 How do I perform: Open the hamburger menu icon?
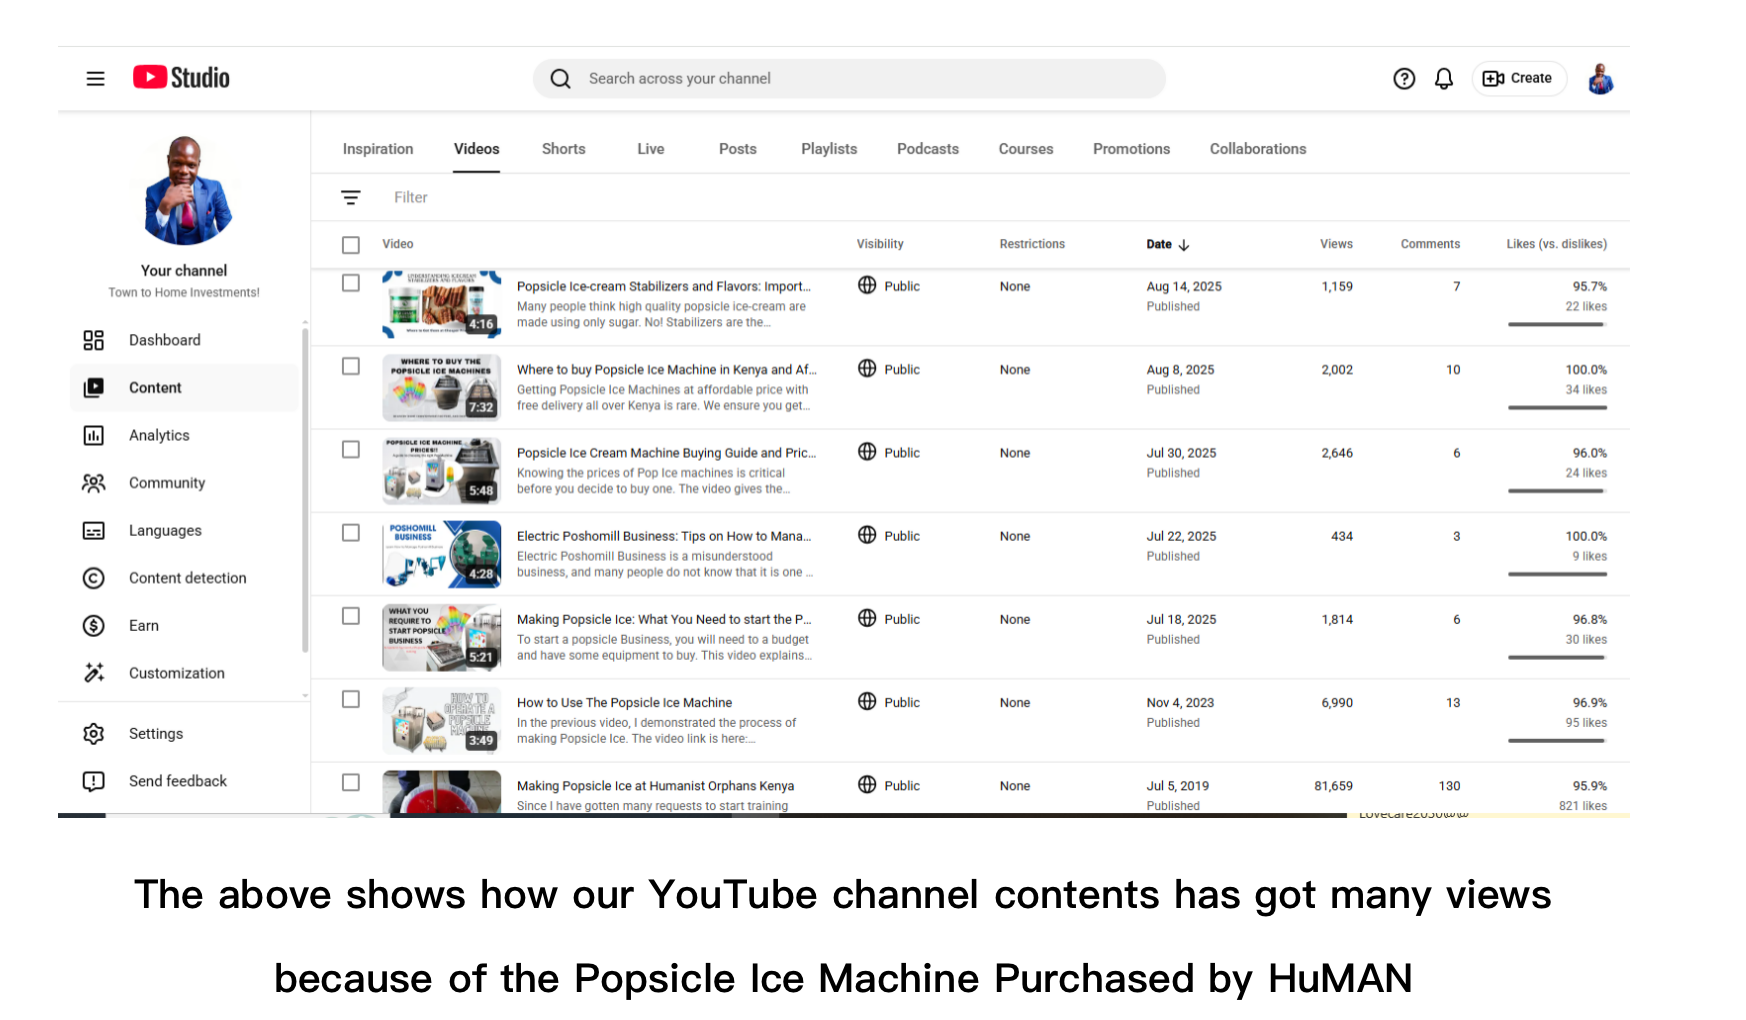click(x=95, y=78)
